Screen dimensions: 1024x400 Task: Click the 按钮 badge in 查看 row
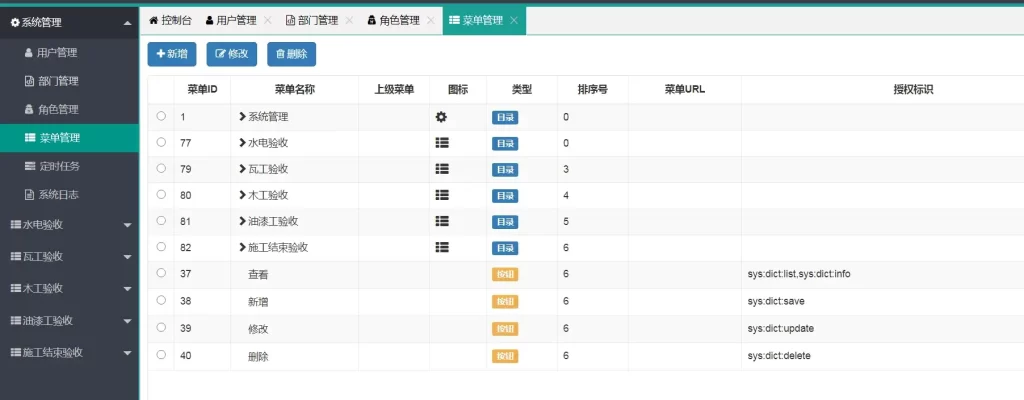coord(505,275)
